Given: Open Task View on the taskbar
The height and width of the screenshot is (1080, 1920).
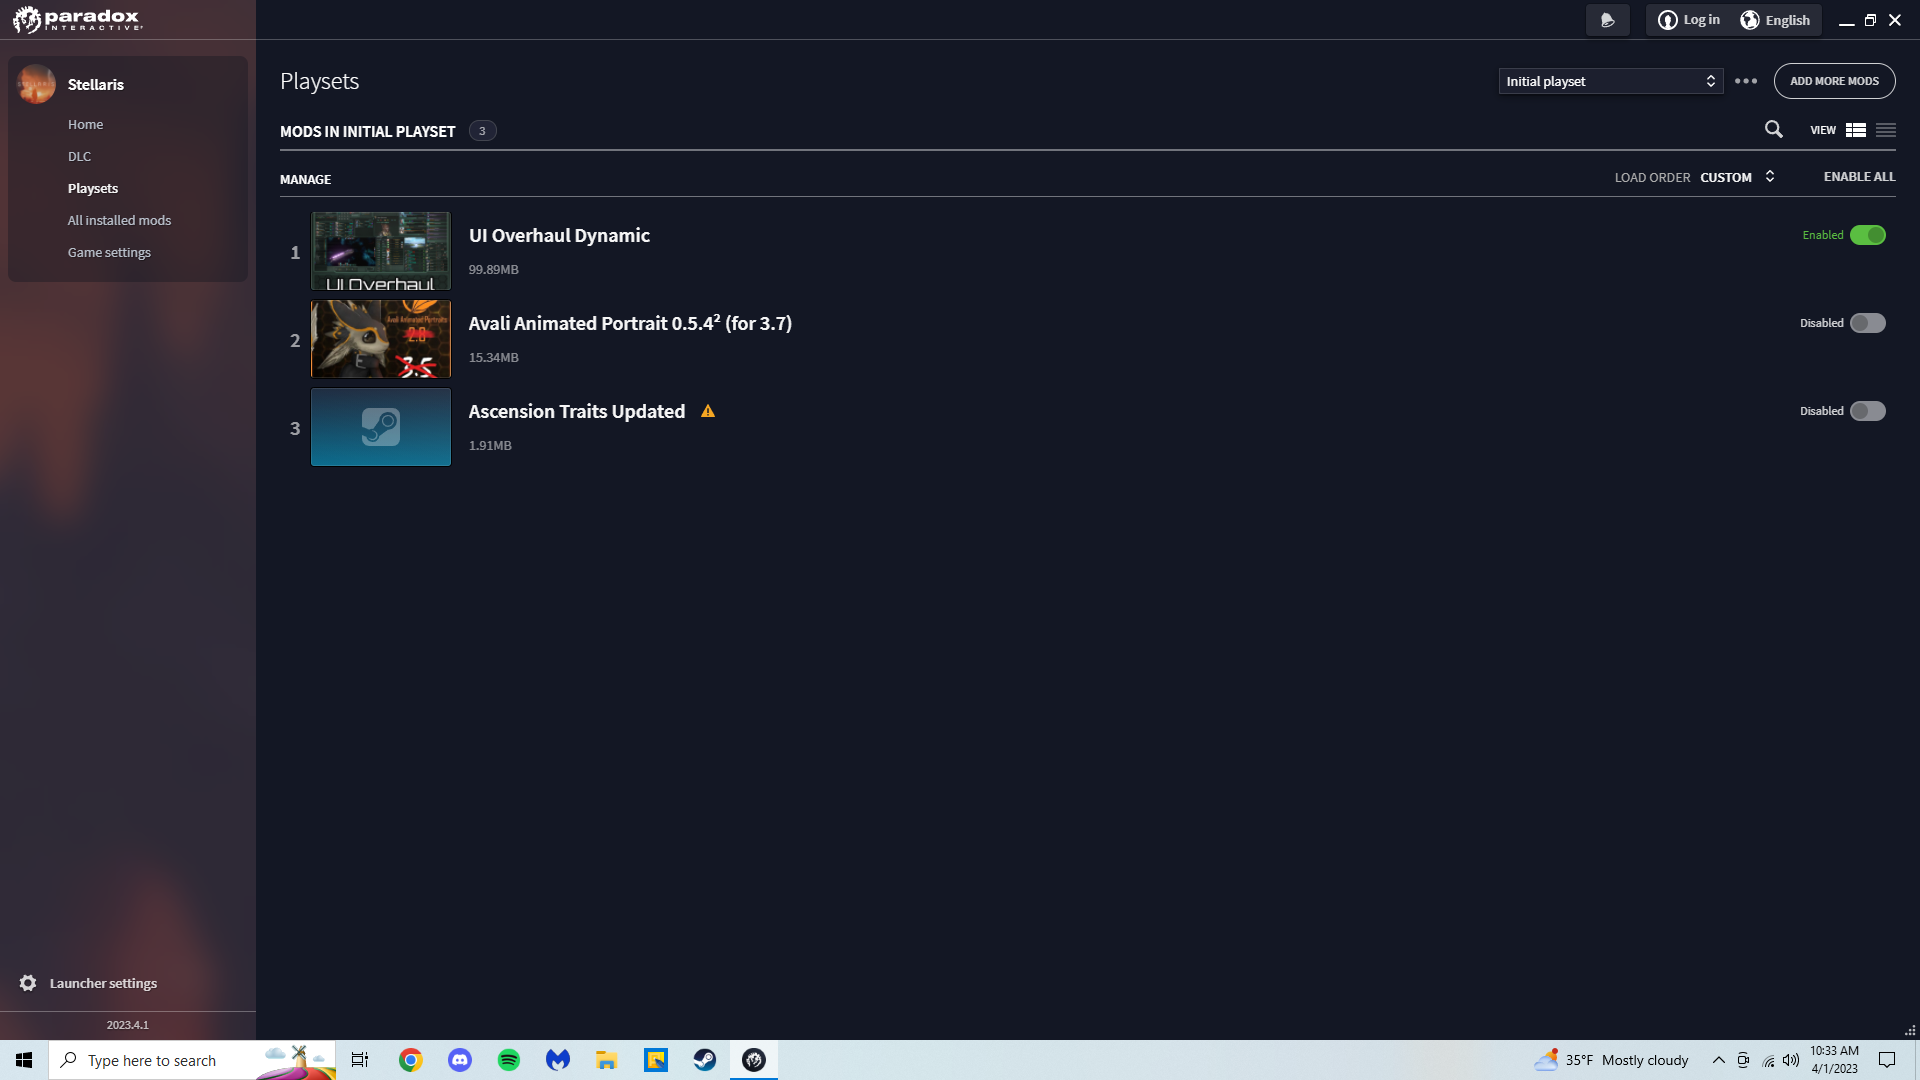Looking at the screenshot, I should click(360, 1060).
